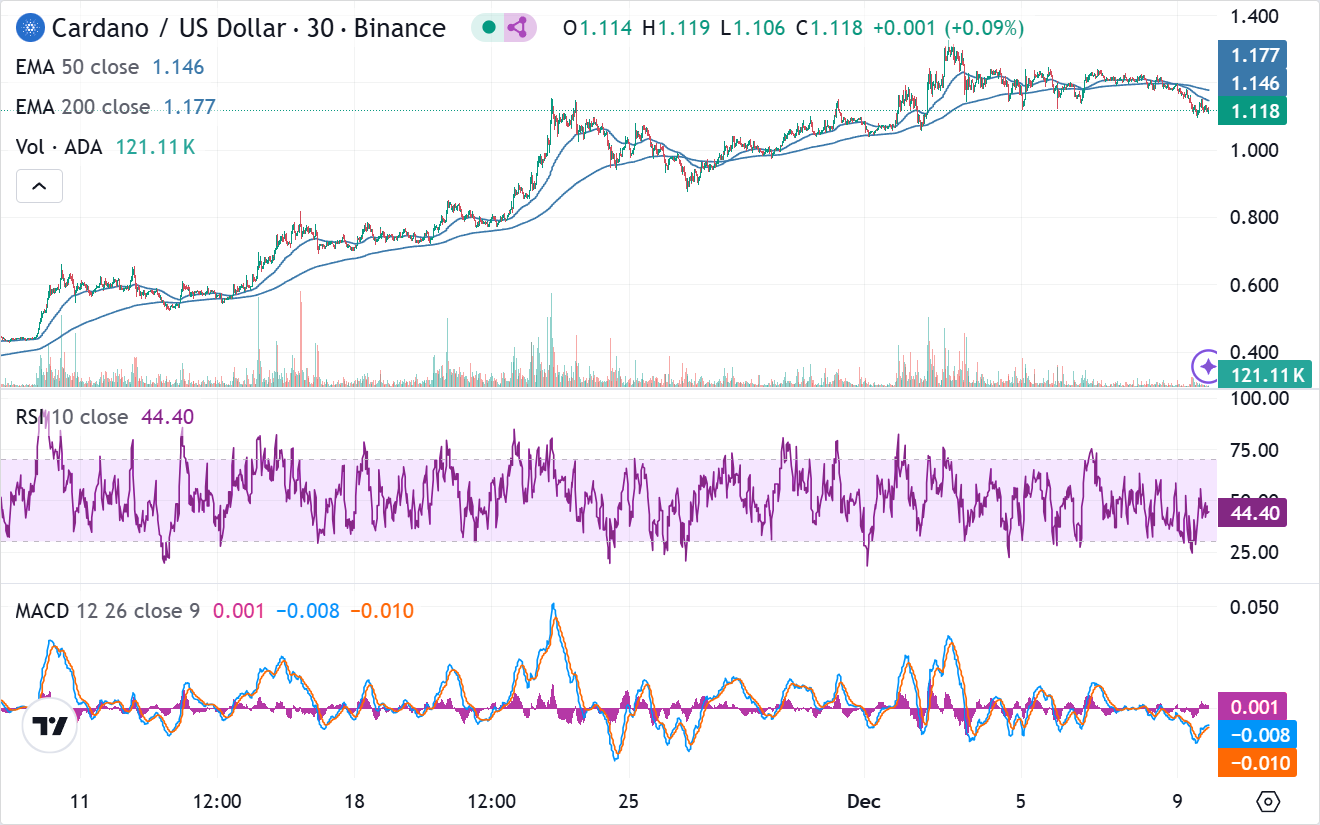Click the +0.001 (+0.09%) change value
1320x825 pixels.
click(948, 28)
